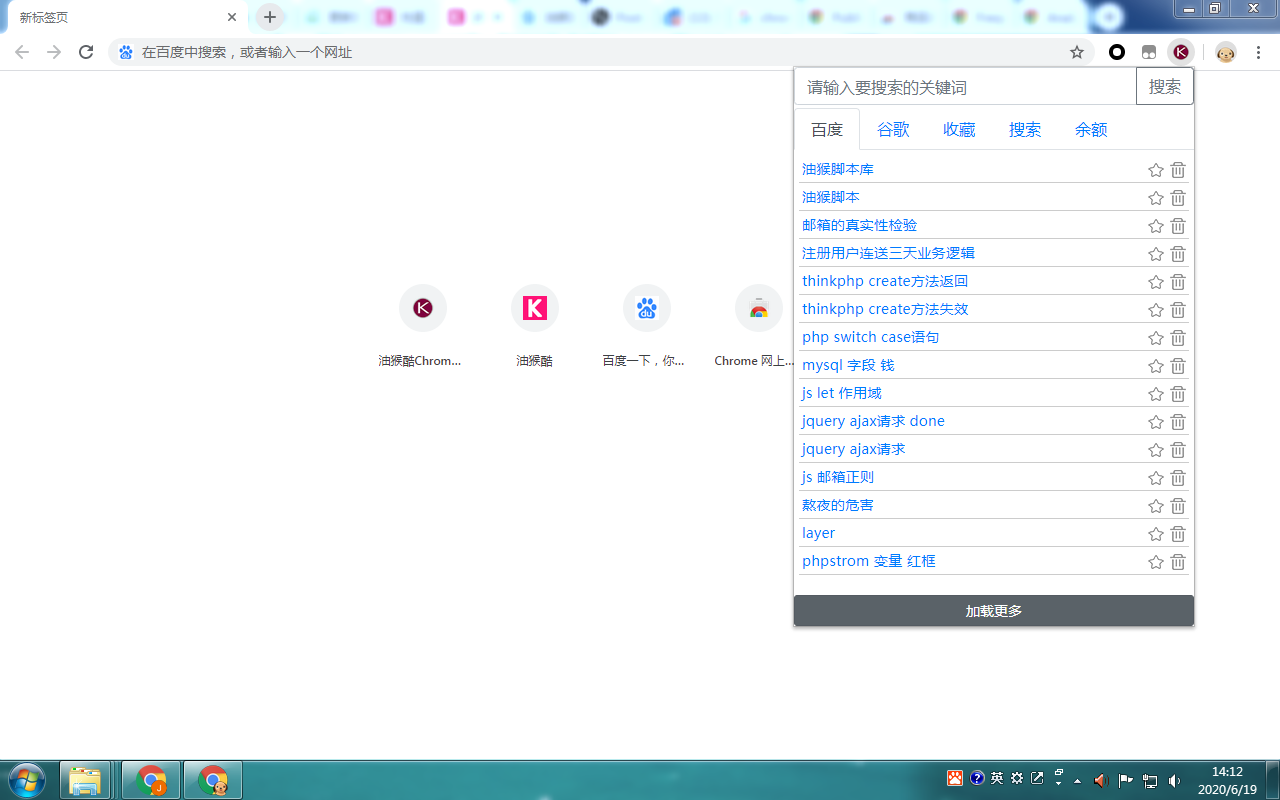The image size is (1280, 800).
Task: Click the taskbar clock showing 14:12
Action: pos(1227,780)
